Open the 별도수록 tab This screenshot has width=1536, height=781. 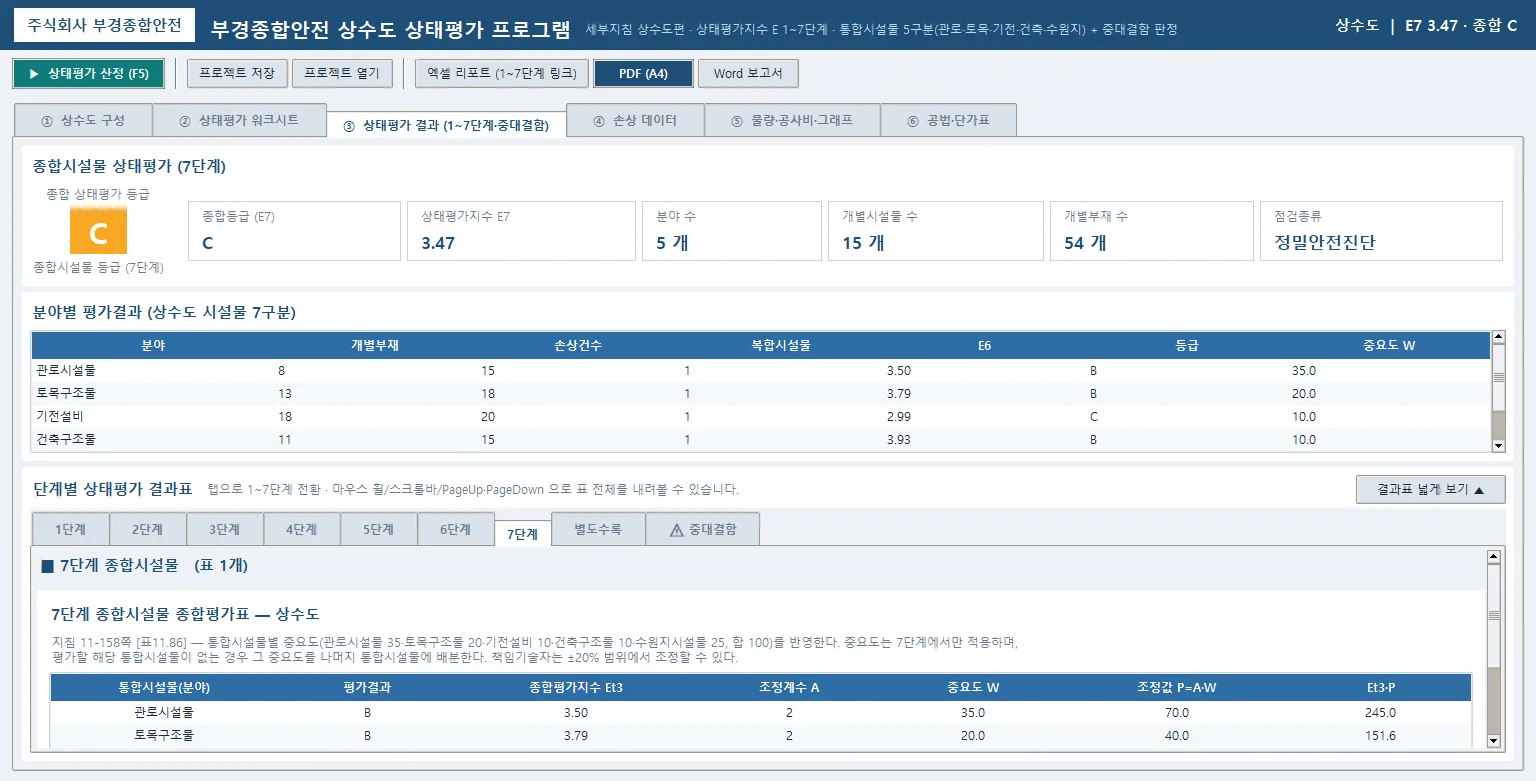[x=598, y=529]
